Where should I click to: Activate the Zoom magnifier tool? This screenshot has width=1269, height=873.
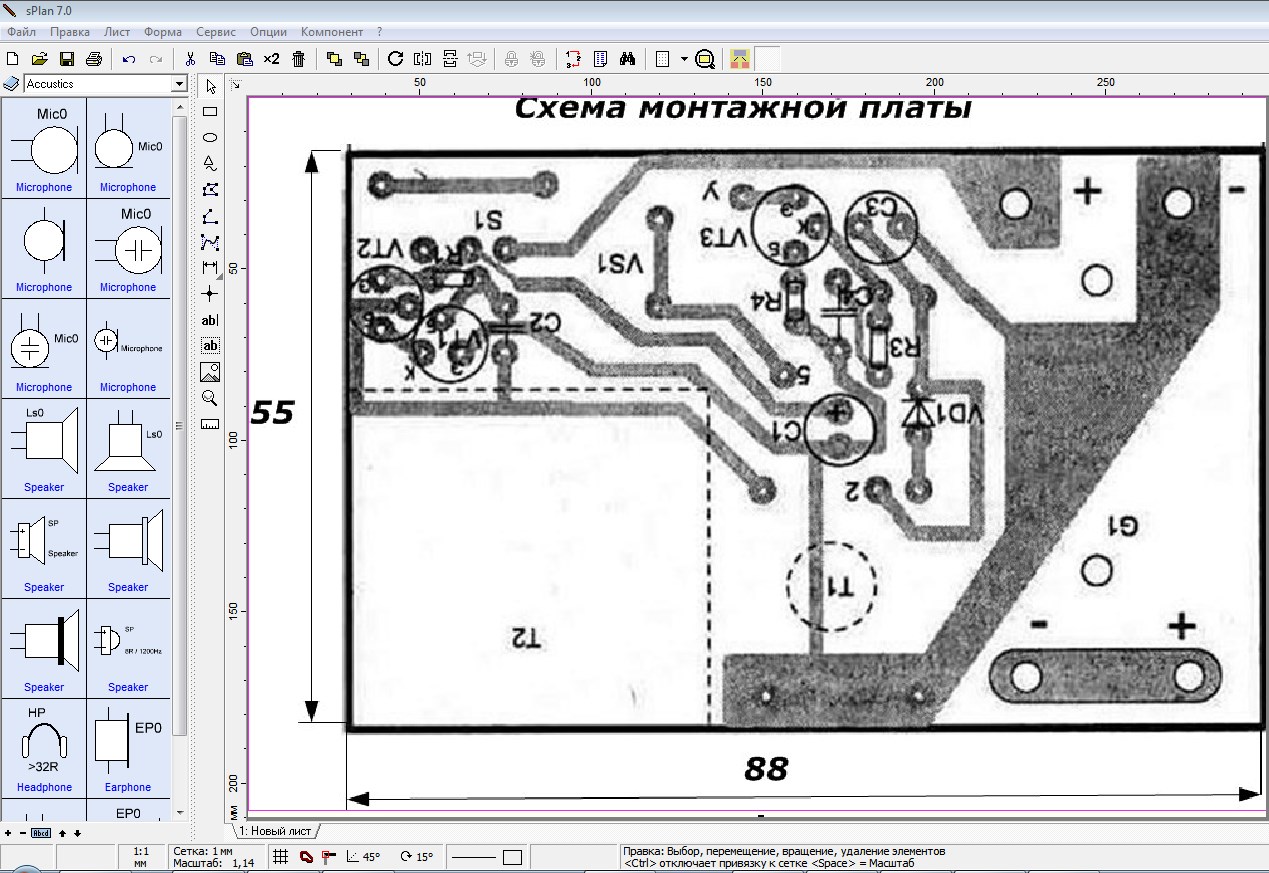pyautogui.click(x=210, y=398)
